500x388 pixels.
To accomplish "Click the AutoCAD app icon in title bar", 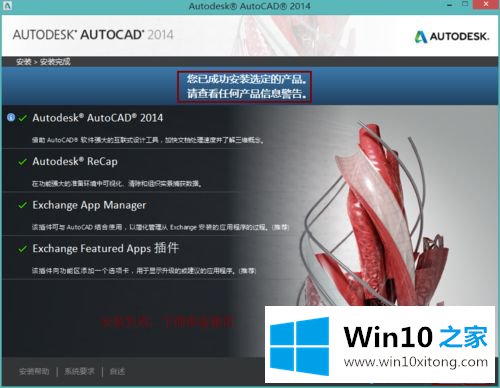I will (7, 6).
